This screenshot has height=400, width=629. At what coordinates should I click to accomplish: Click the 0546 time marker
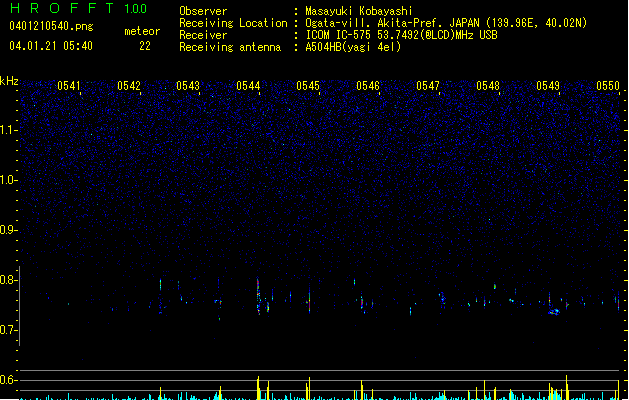pyautogui.click(x=368, y=86)
